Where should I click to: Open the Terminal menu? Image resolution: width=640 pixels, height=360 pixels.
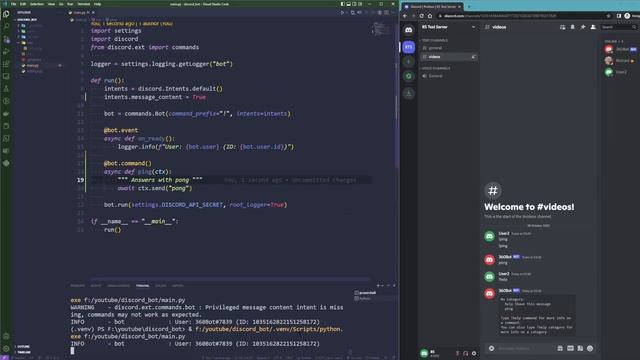pos(83,4)
